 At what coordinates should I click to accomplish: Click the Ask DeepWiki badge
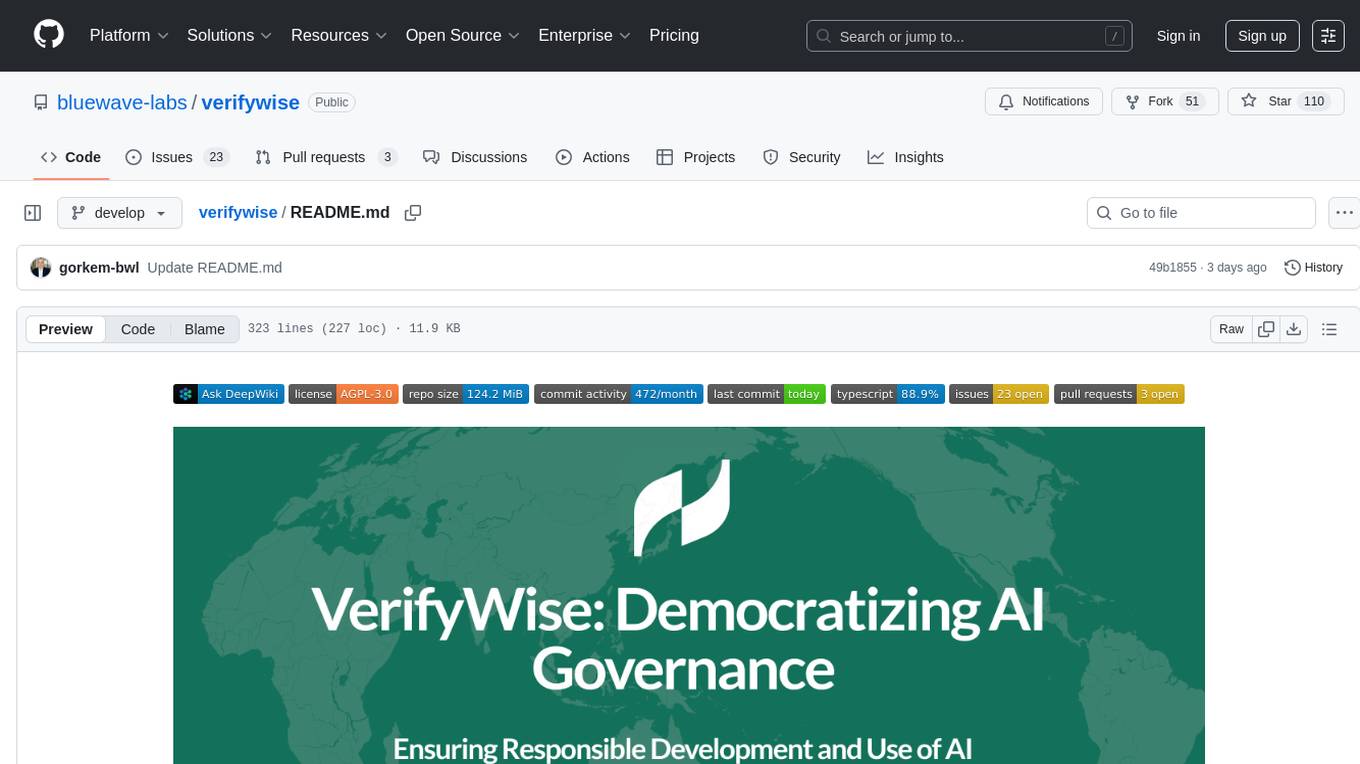pyautogui.click(x=229, y=394)
